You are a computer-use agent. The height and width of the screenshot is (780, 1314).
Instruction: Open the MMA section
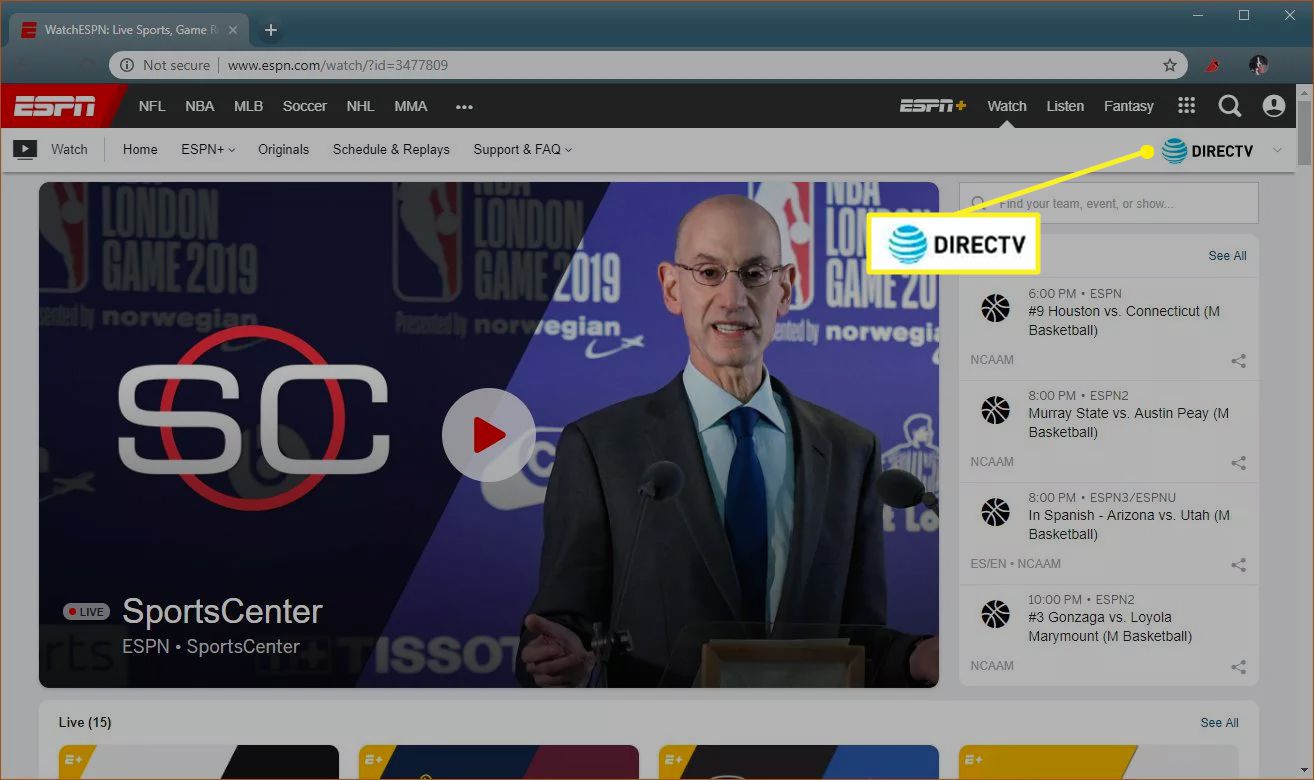click(x=411, y=106)
